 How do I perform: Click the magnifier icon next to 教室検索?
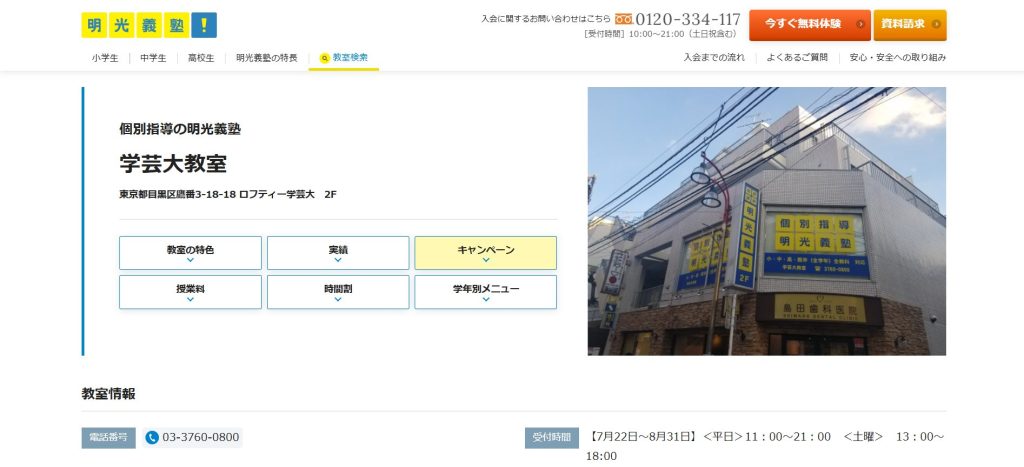tap(324, 58)
